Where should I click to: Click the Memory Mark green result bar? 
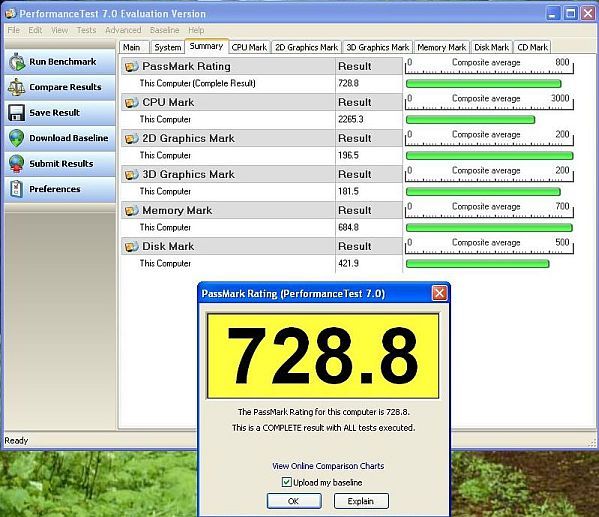[489, 228]
